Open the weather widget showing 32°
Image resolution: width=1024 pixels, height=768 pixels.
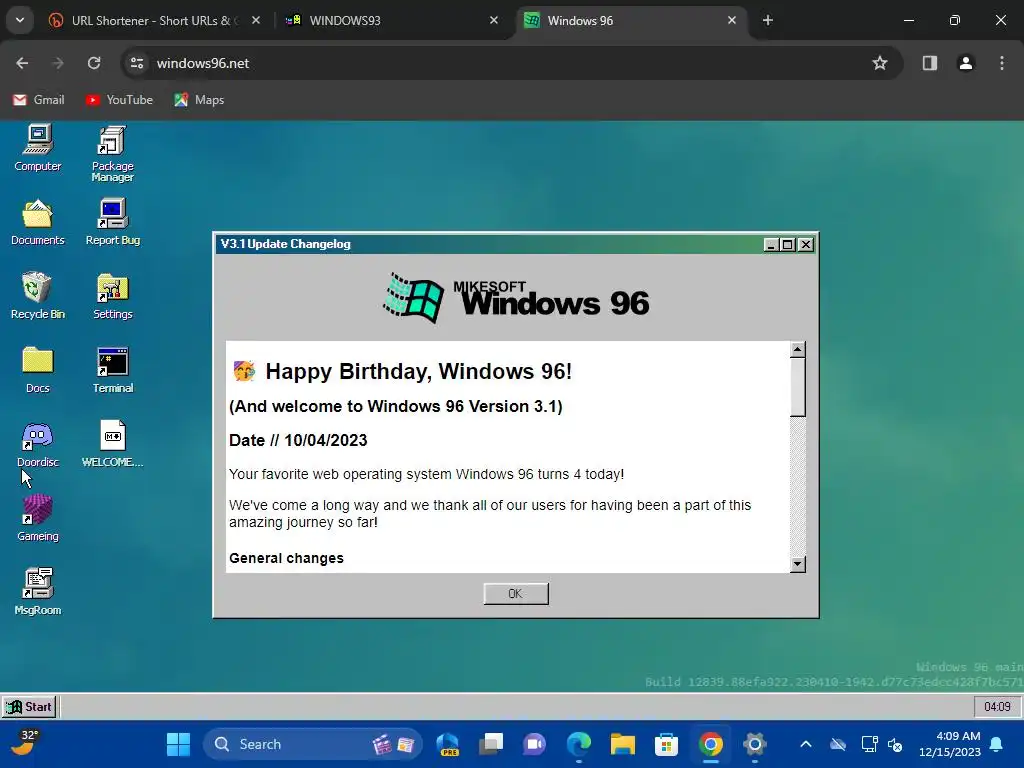24,744
